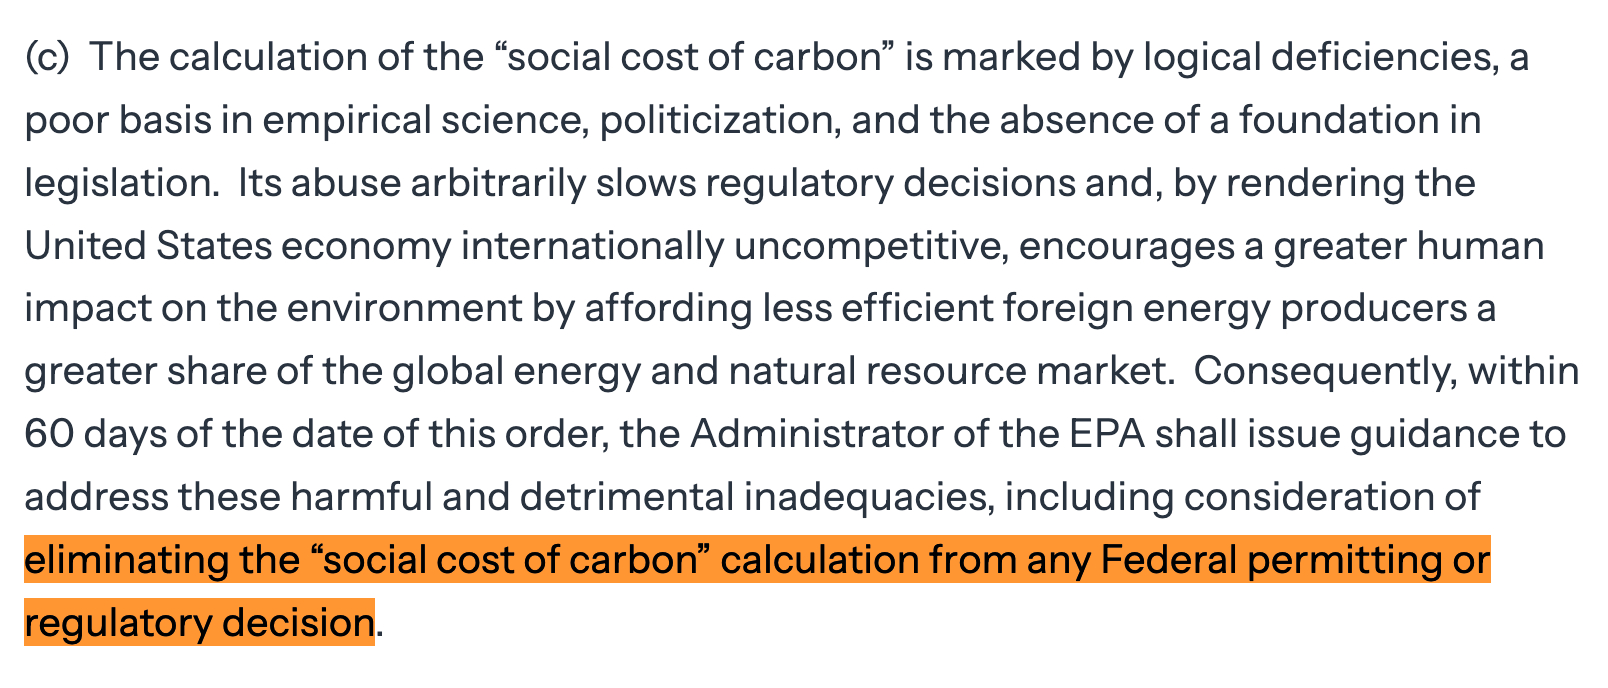The height and width of the screenshot is (688, 1608).
Task: Click the highlighted phrase "regulatory decision" on the last line
Action: click(x=199, y=623)
